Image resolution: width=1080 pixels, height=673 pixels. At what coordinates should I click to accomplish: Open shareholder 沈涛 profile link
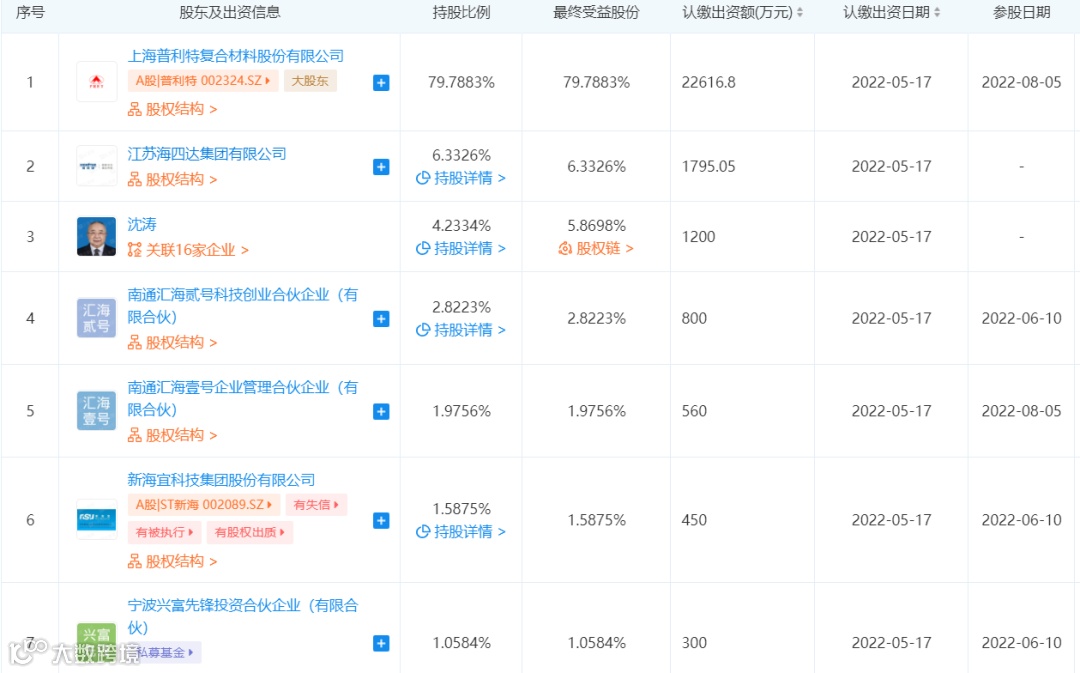(142, 224)
